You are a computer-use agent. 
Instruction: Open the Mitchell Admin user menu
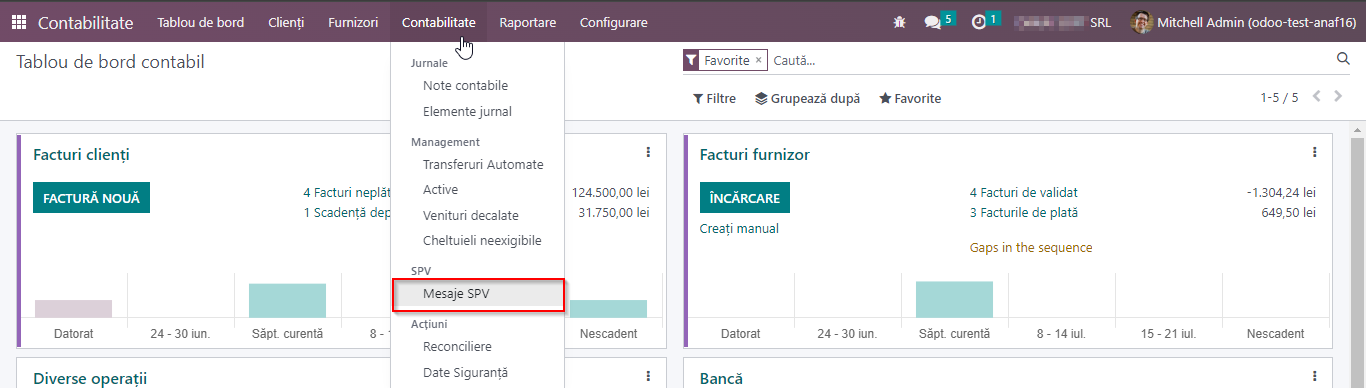pyautogui.click(x=1243, y=22)
